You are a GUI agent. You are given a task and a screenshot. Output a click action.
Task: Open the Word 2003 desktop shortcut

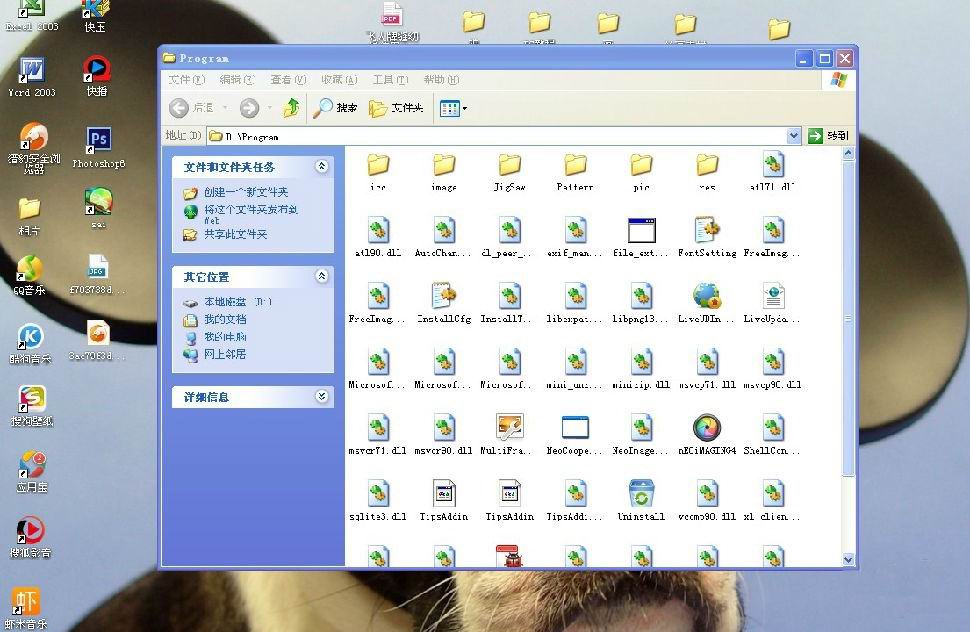[32, 73]
